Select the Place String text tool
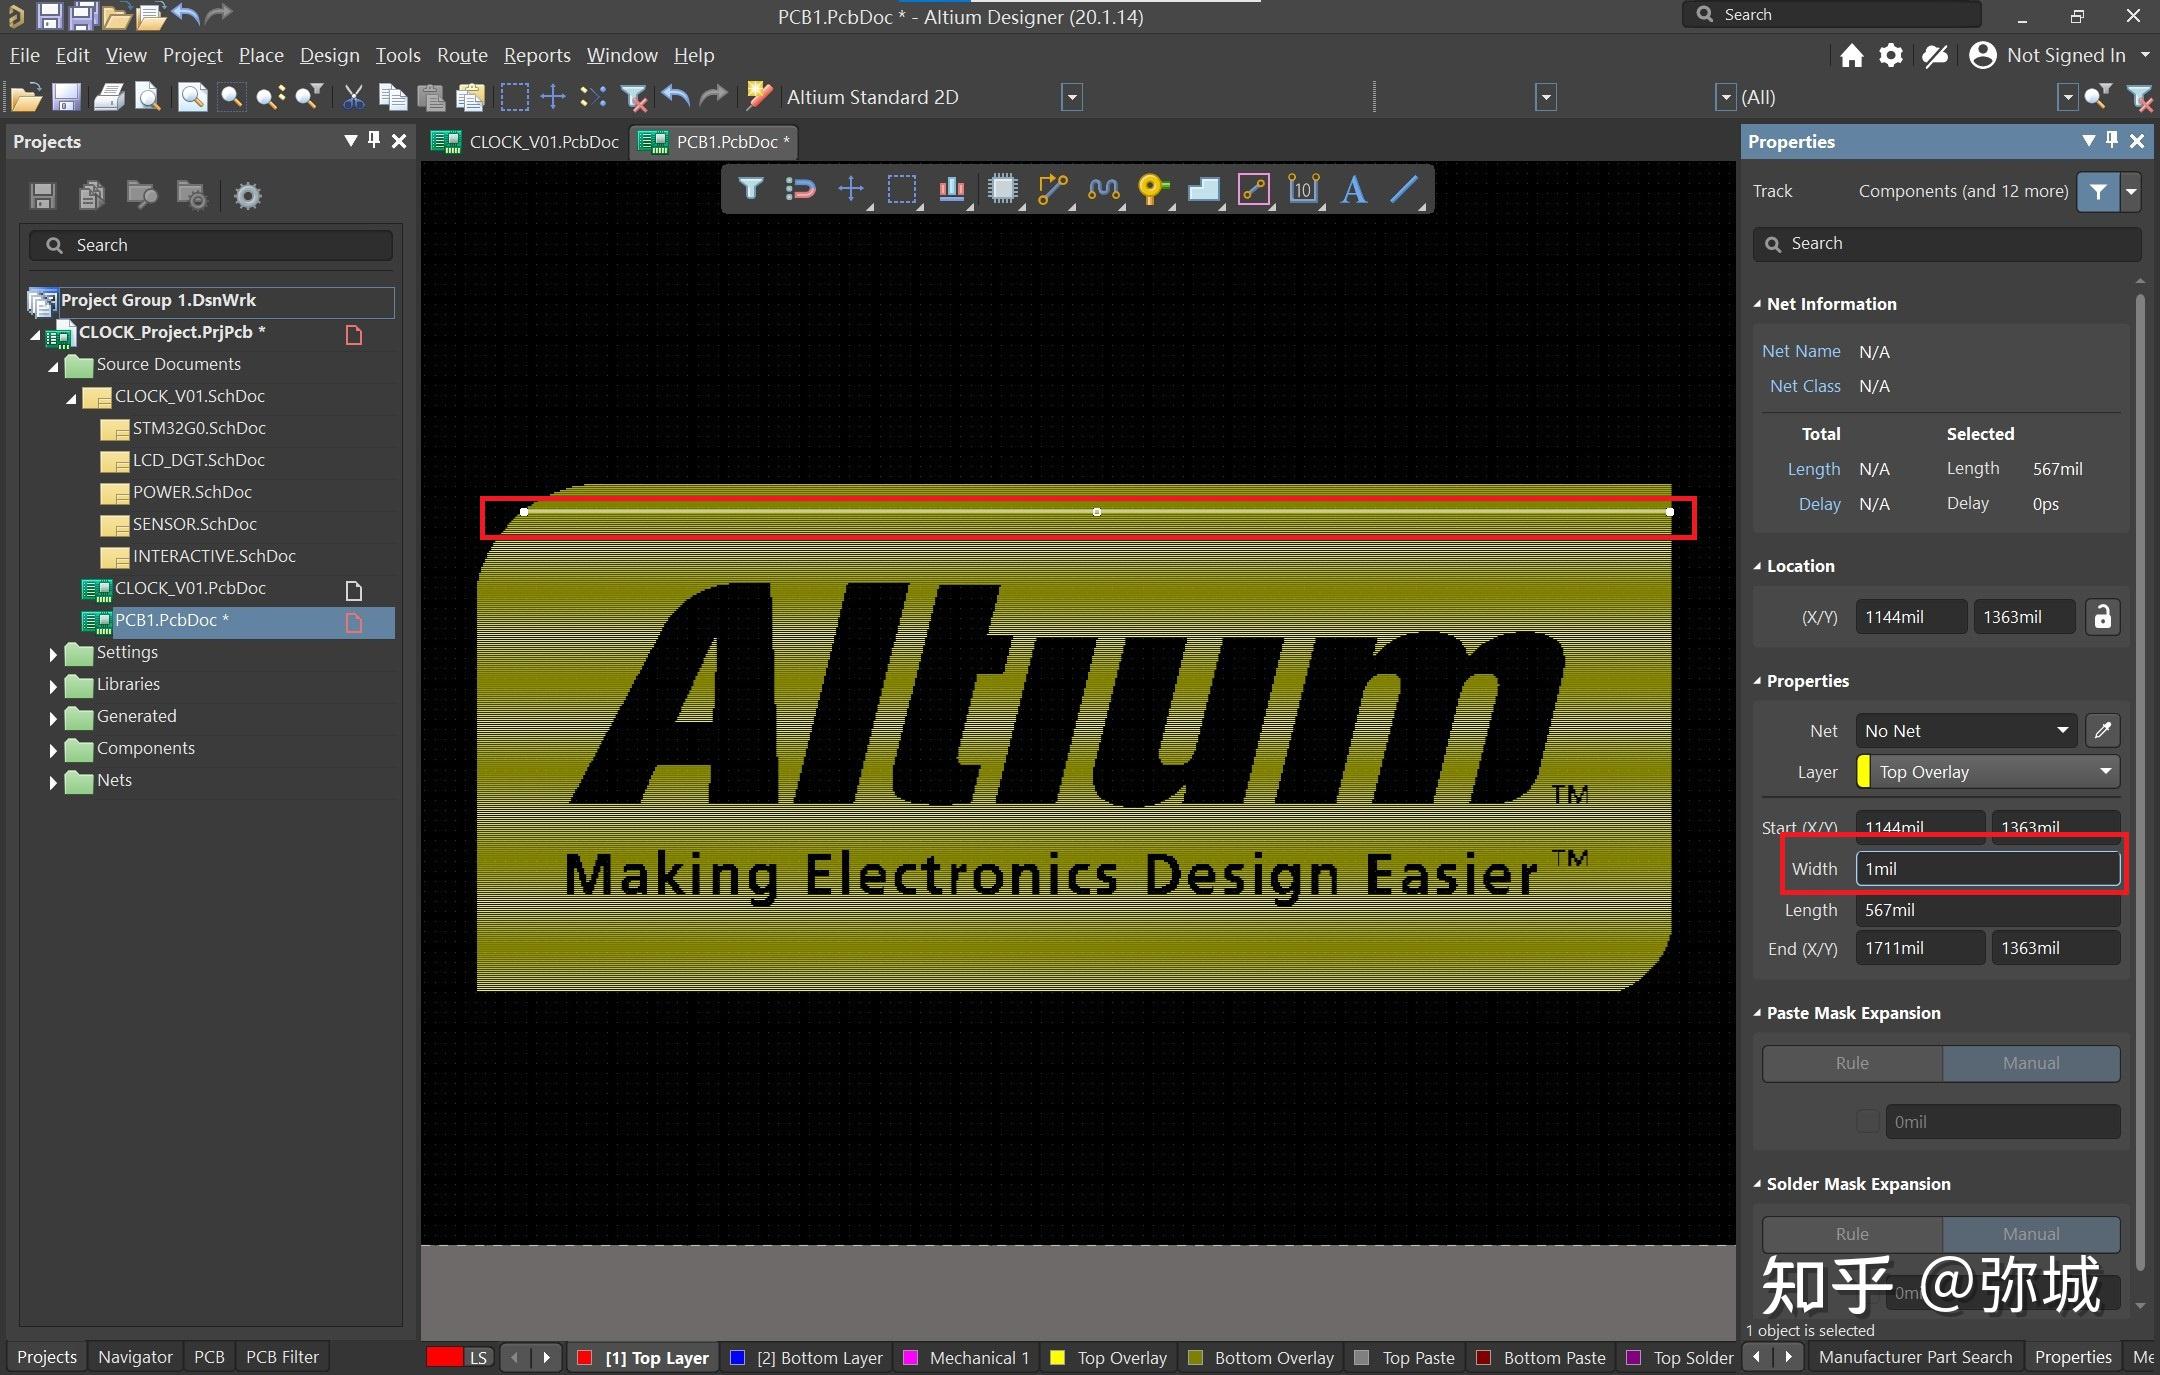 coord(1353,189)
